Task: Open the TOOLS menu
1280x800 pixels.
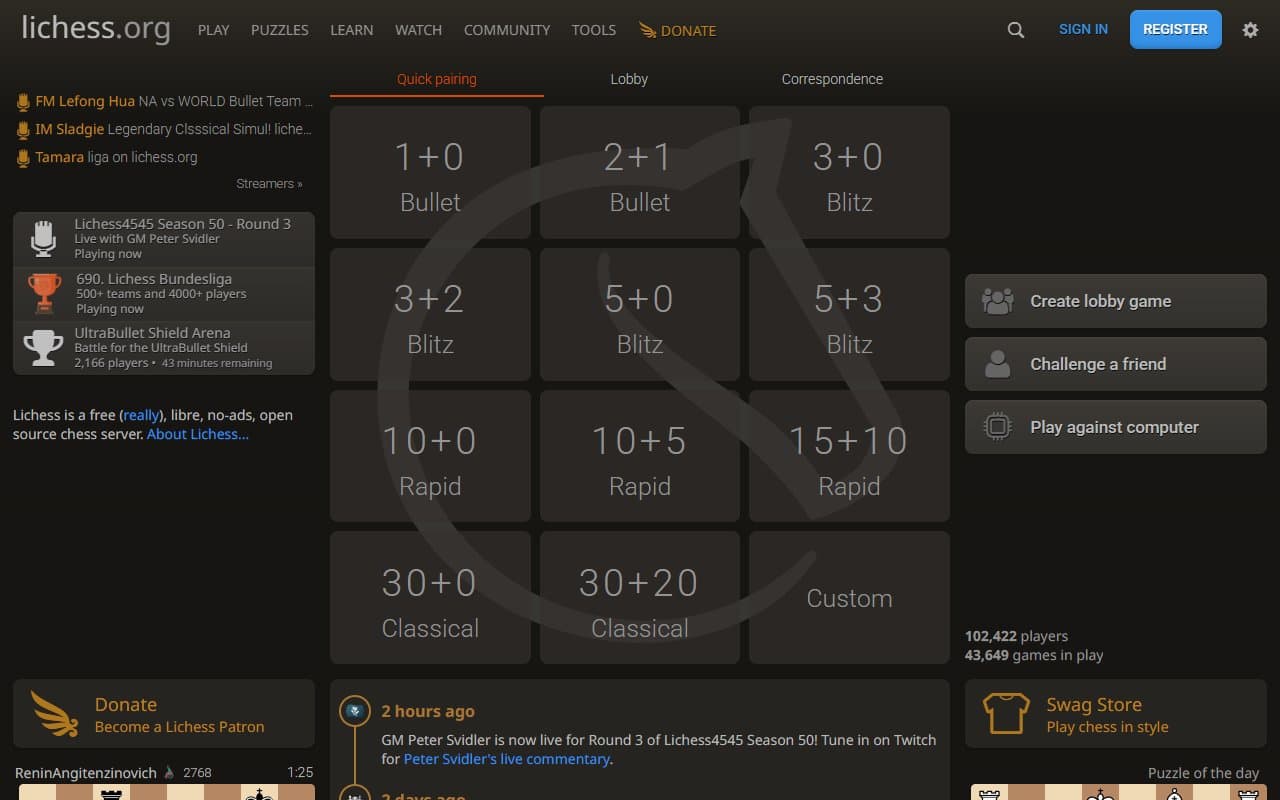Action: [594, 30]
